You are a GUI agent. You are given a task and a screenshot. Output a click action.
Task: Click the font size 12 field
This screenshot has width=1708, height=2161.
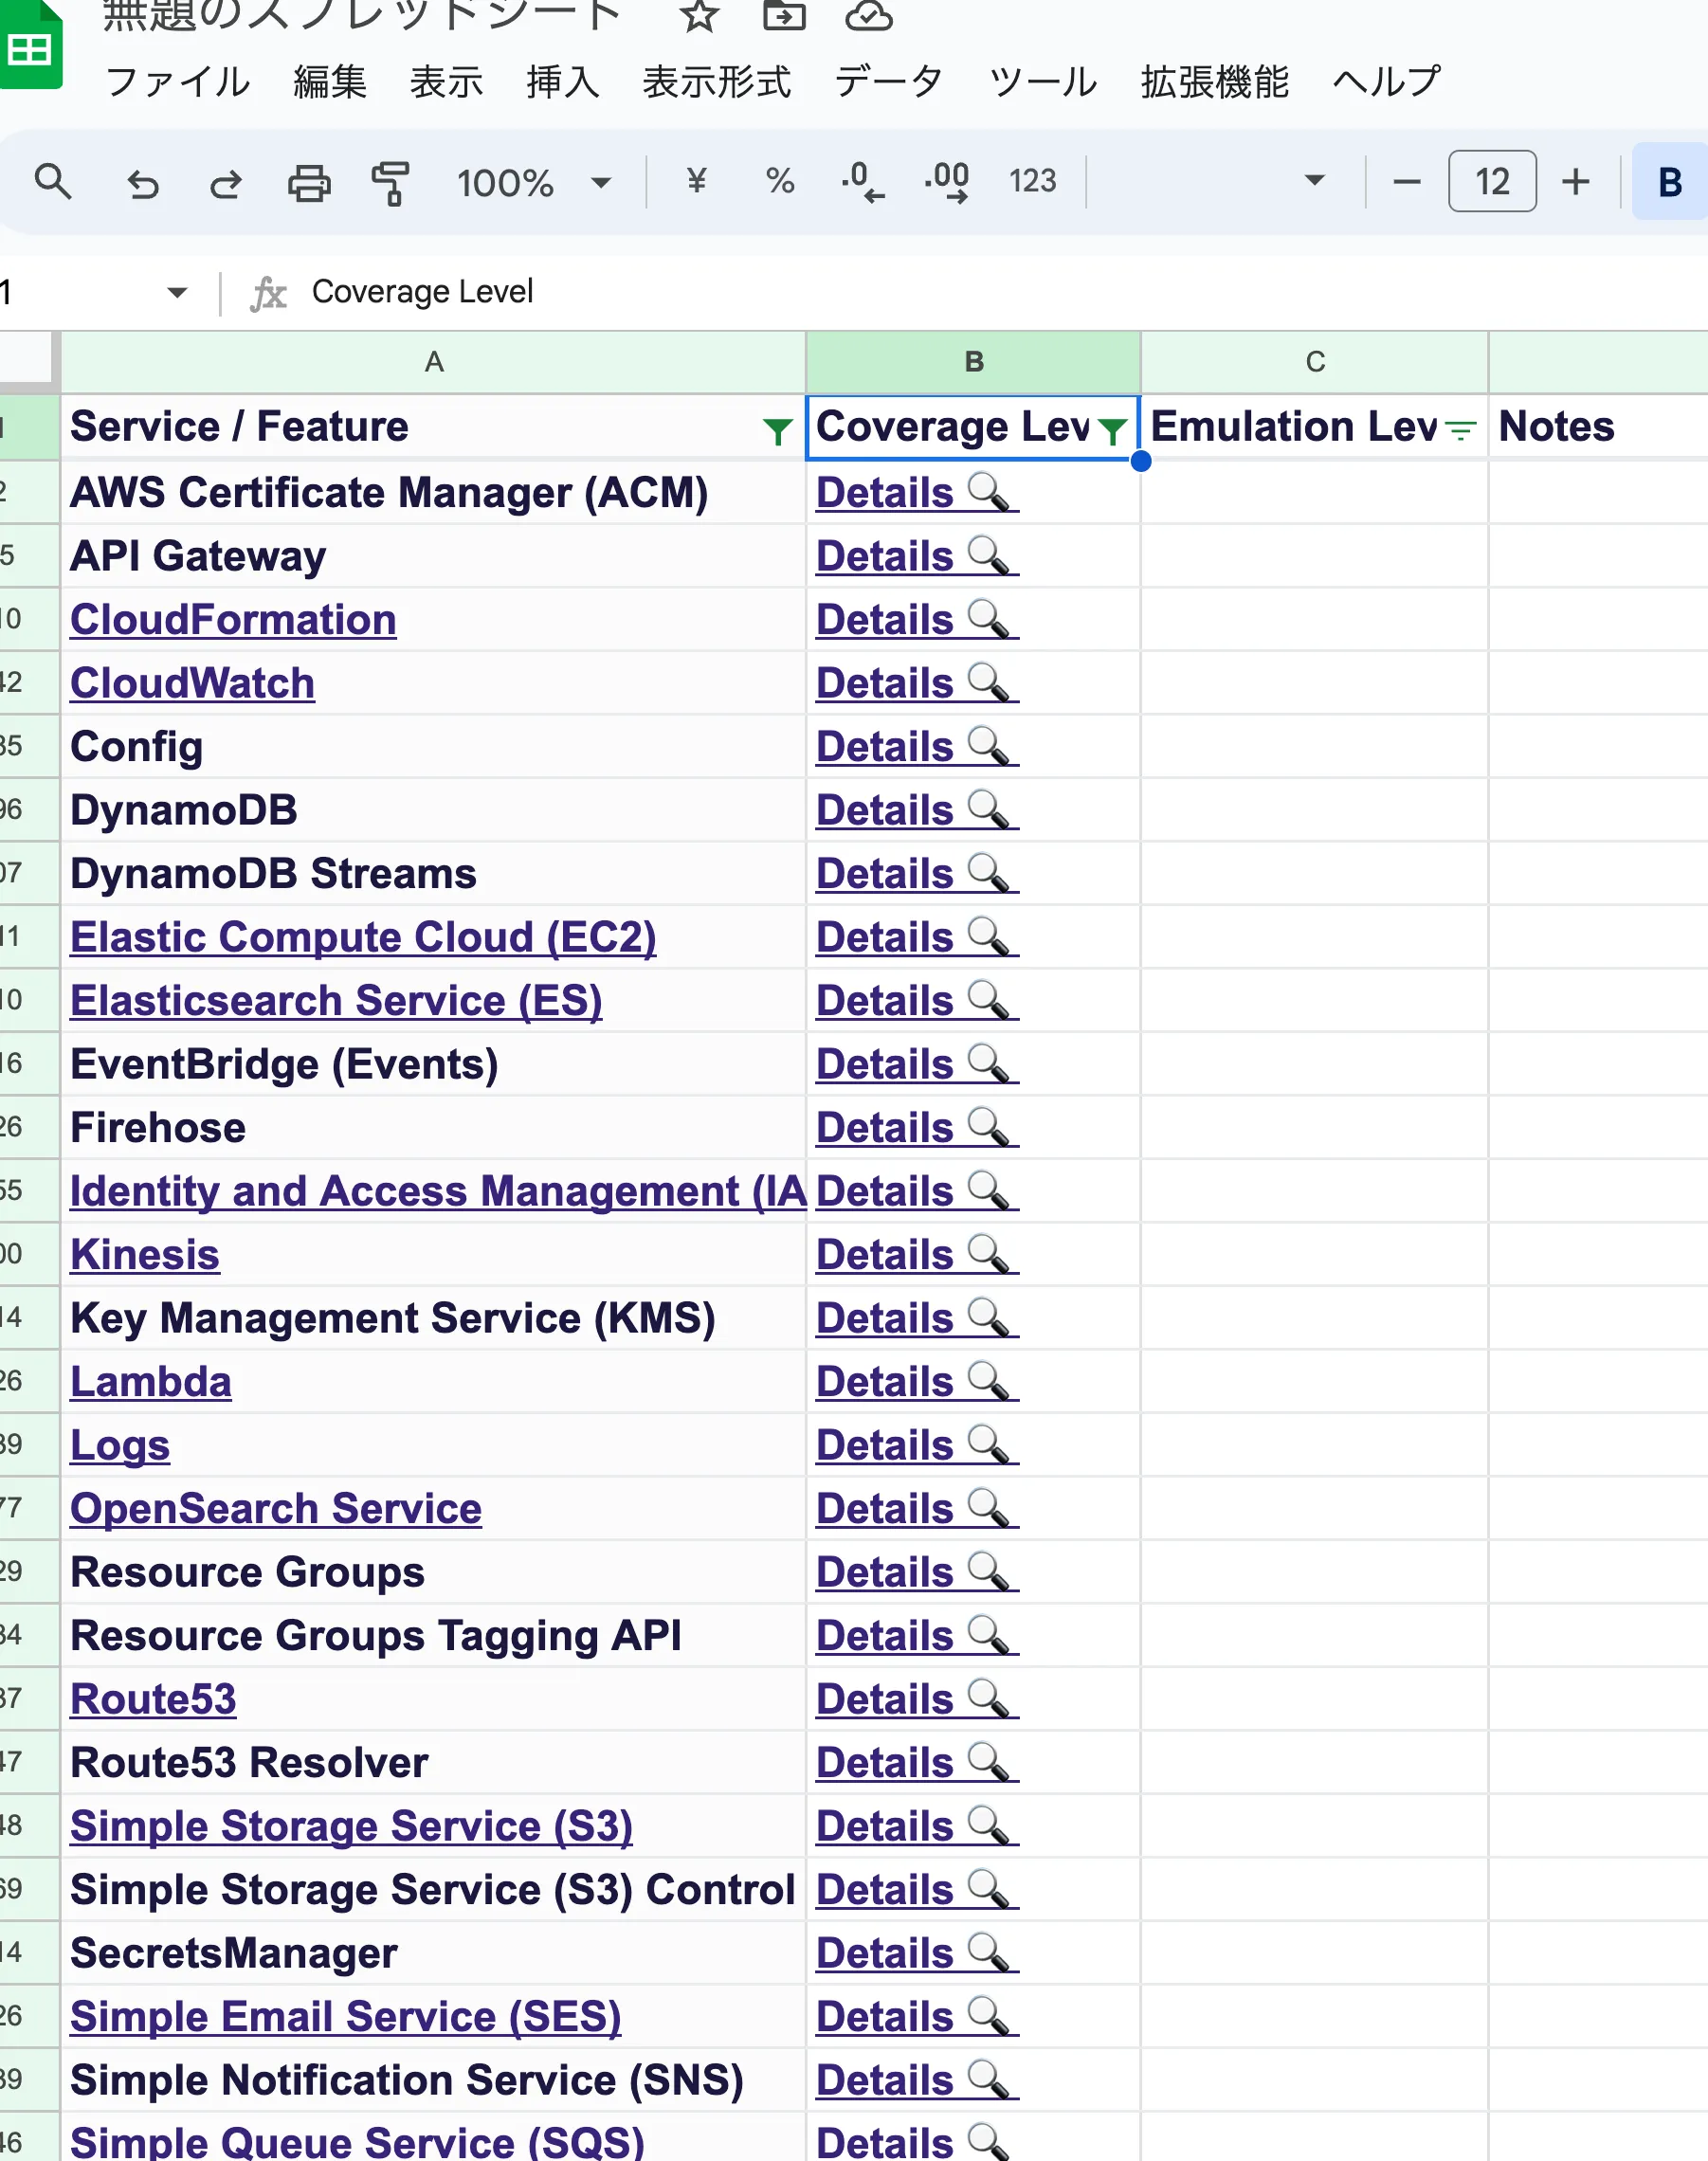pos(1491,182)
